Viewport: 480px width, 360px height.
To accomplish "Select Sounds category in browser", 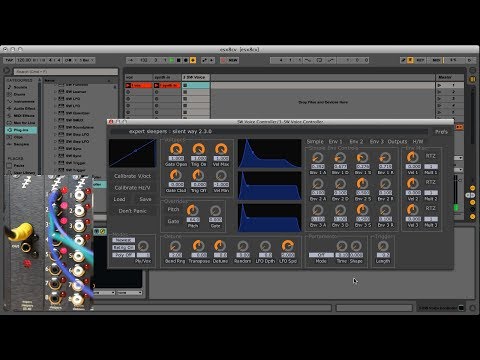I will pos(20,87).
